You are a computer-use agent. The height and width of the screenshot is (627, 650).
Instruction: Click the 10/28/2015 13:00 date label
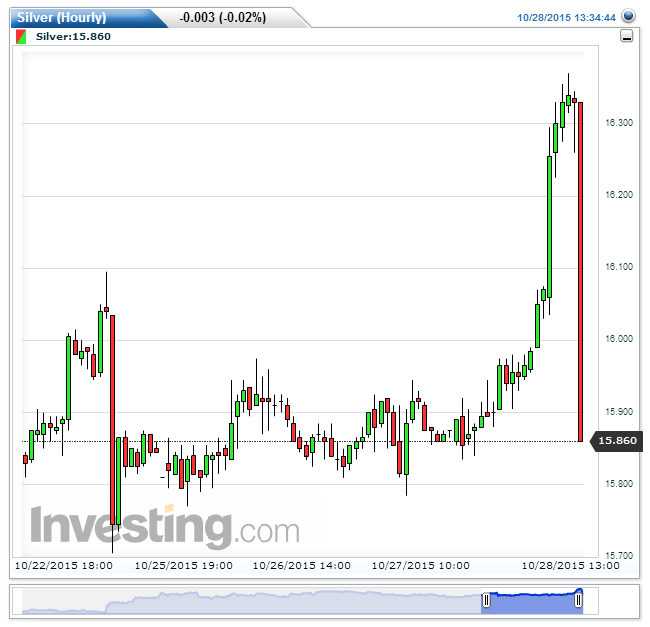(570, 566)
